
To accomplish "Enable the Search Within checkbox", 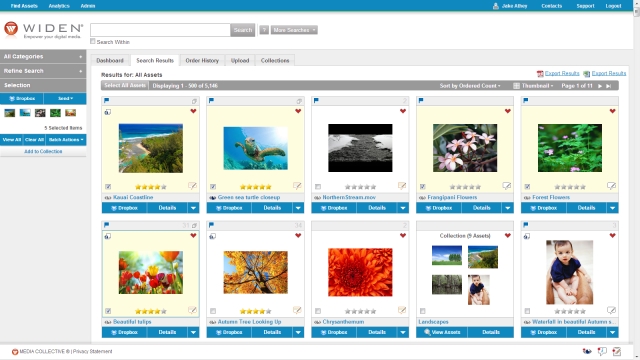I will coord(93,41).
